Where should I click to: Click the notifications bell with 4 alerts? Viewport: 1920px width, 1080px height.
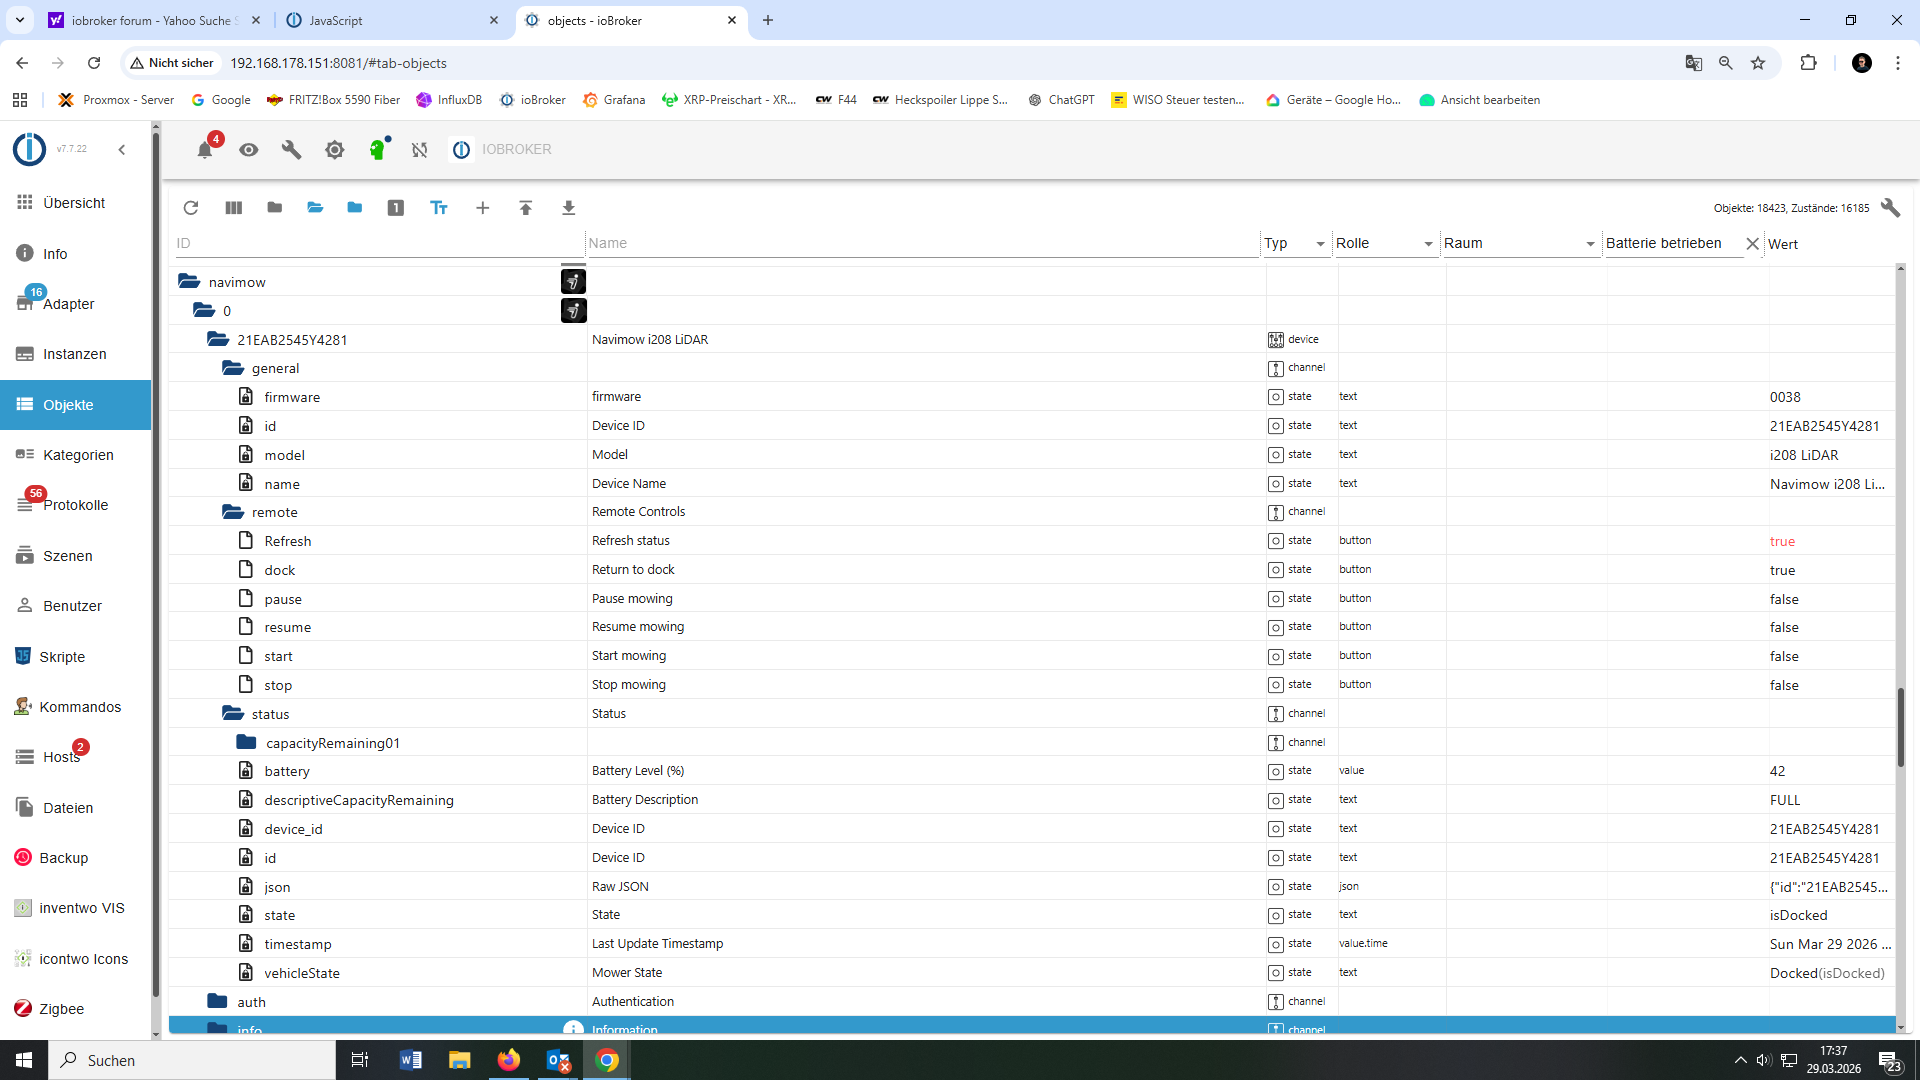tap(205, 150)
